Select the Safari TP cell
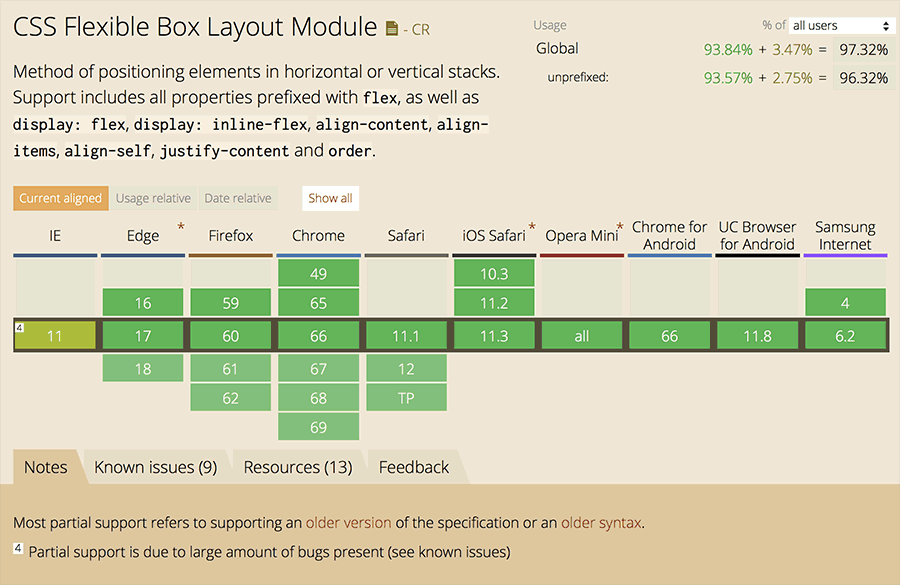 point(406,397)
